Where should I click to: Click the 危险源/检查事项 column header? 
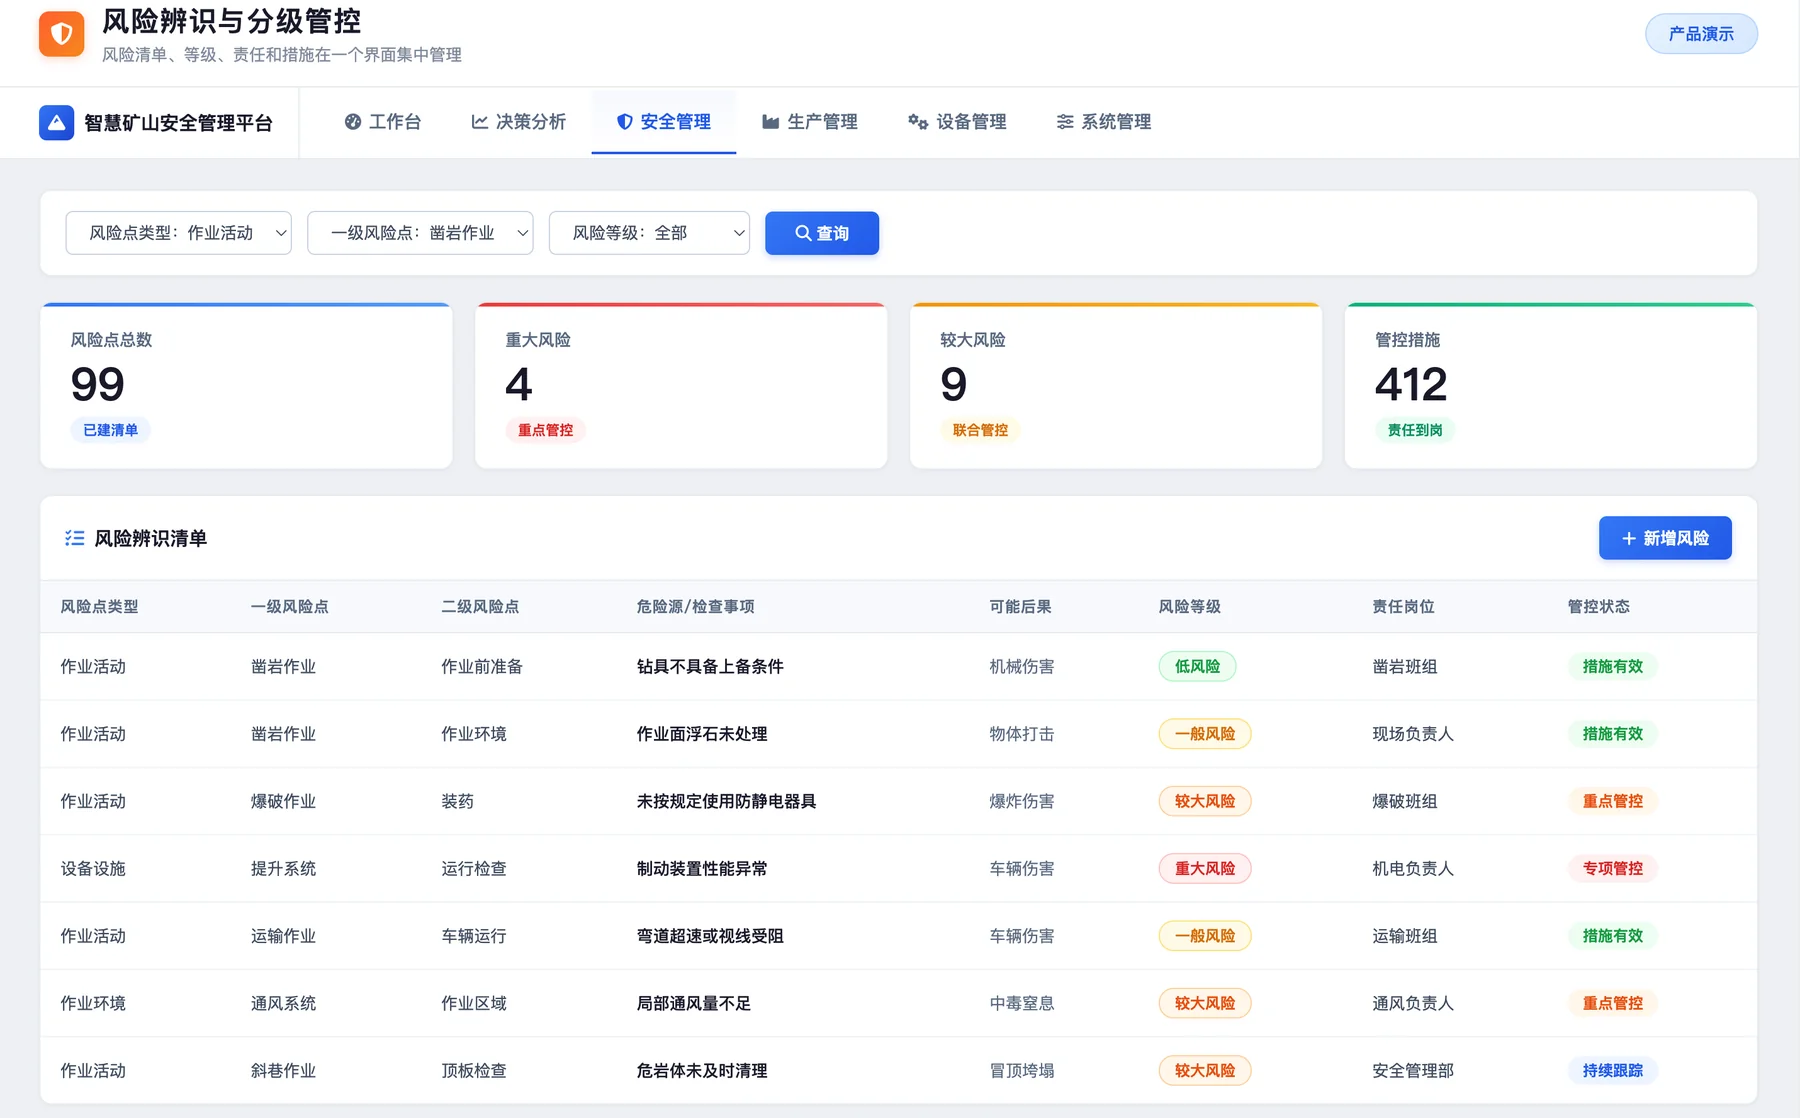coord(696,607)
